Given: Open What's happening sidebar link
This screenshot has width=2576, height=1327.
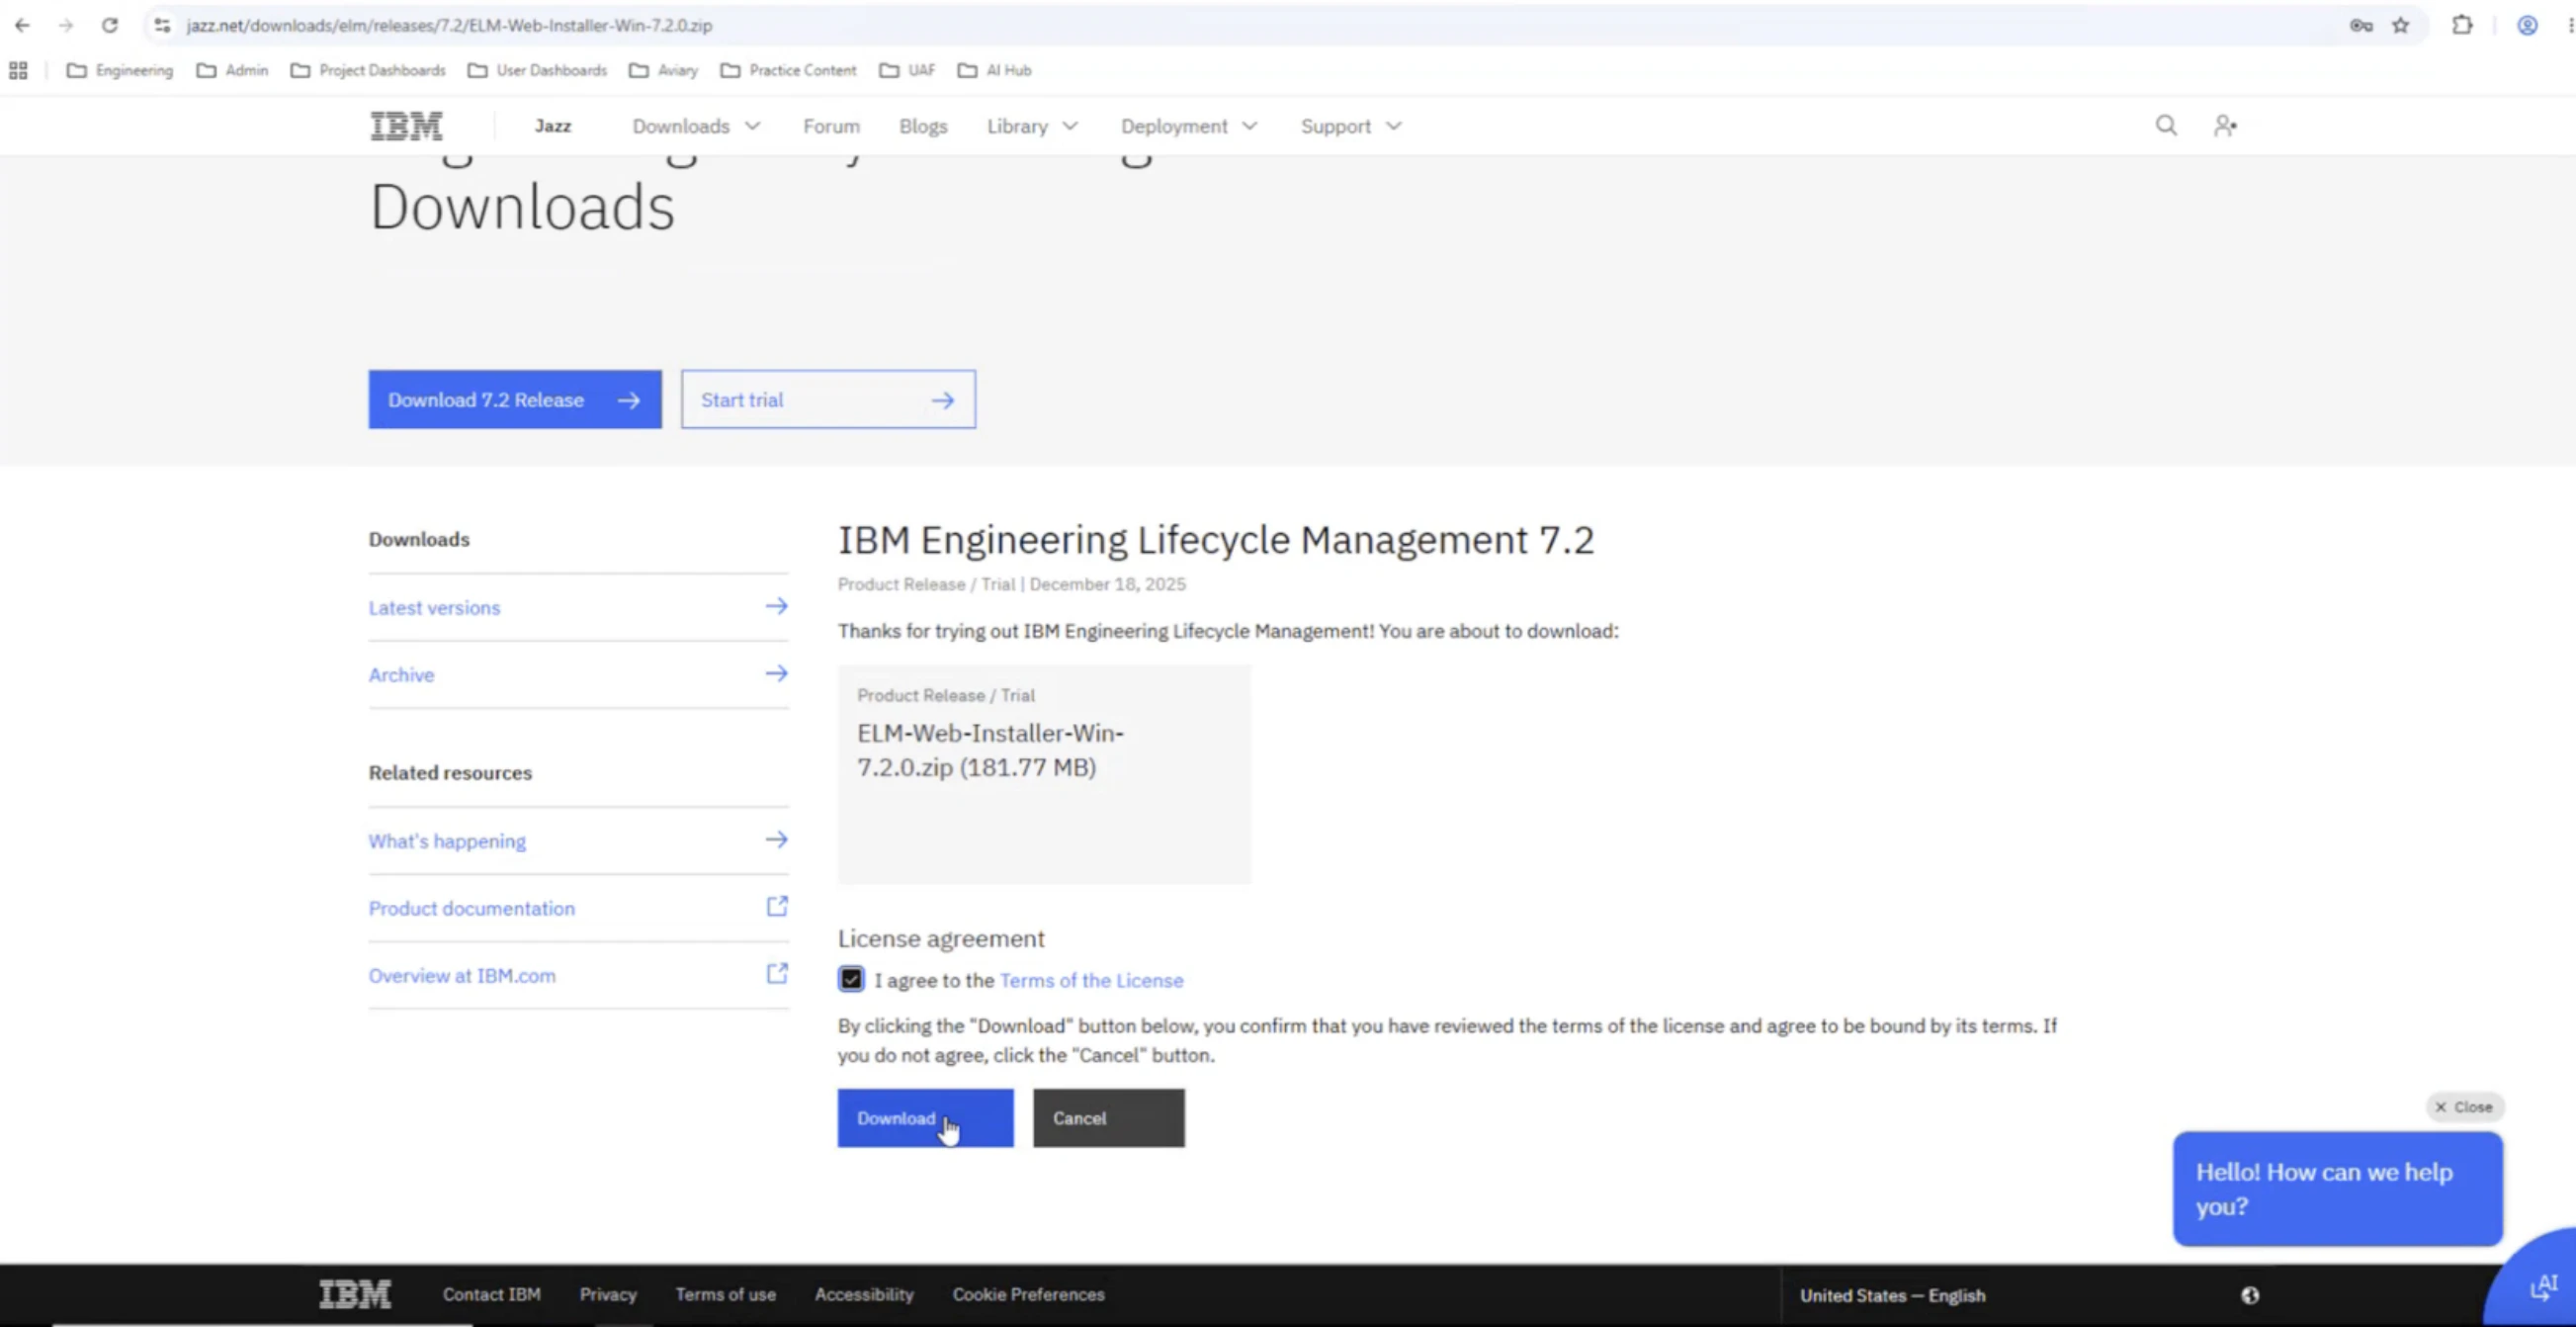Looking at the screenshot, I should (578, 840).
